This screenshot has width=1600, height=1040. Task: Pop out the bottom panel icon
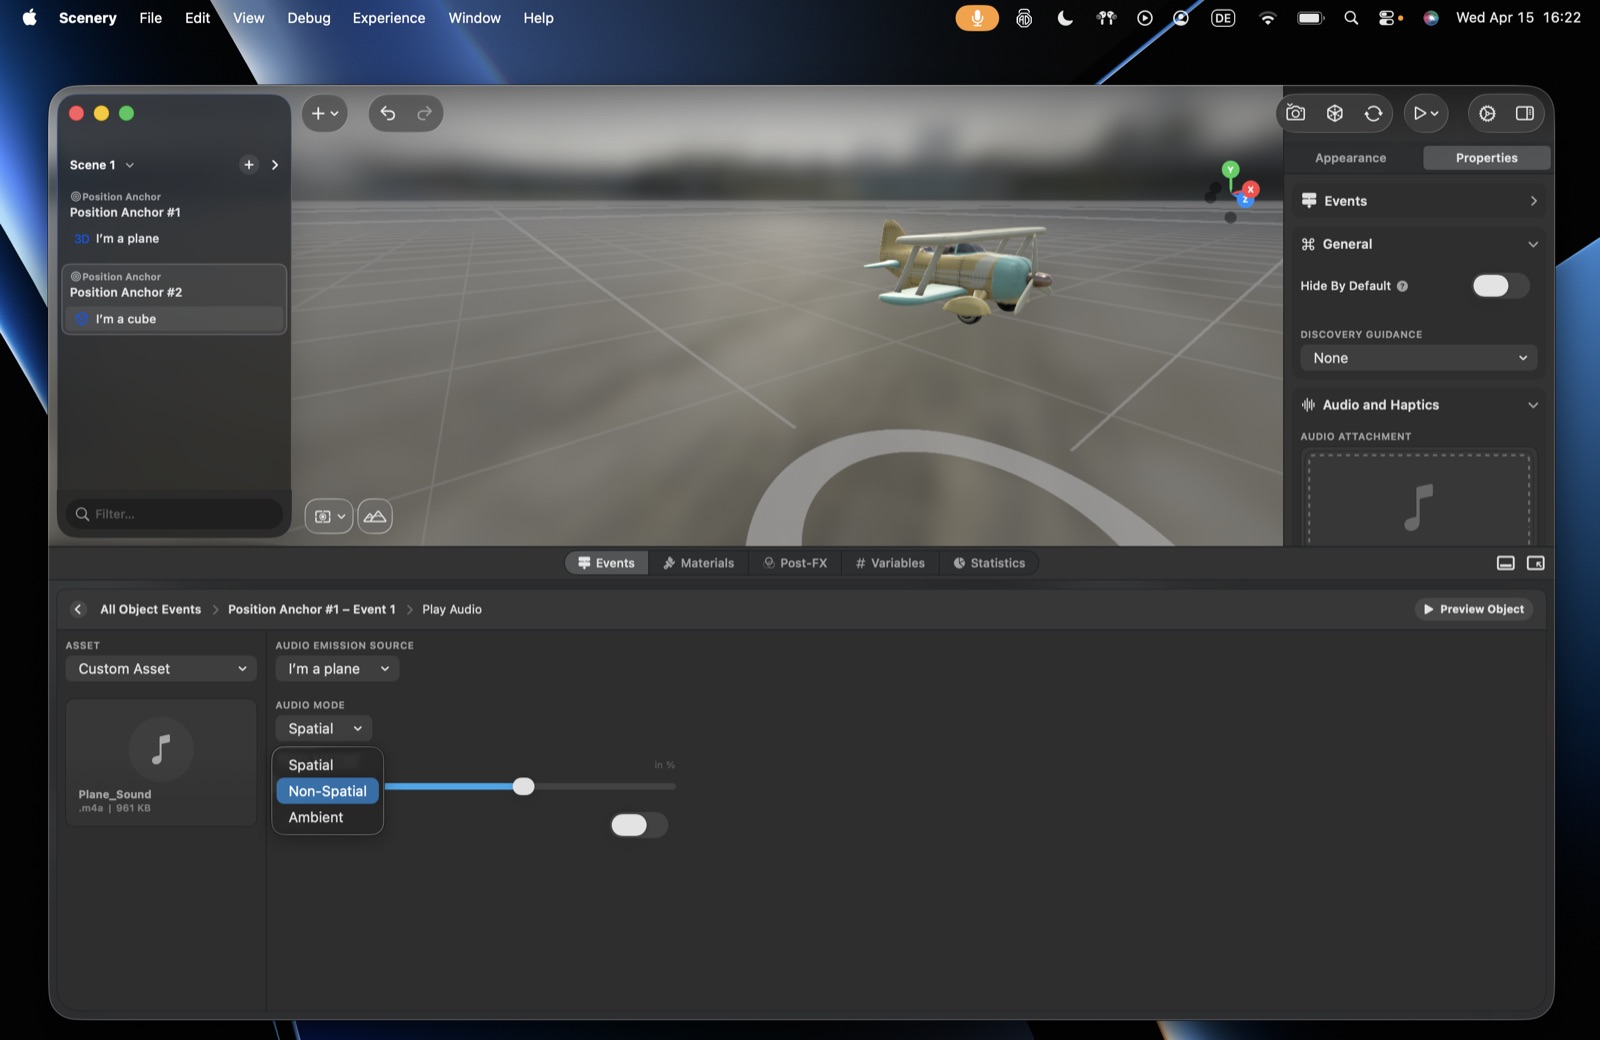tap(1536, 564)
